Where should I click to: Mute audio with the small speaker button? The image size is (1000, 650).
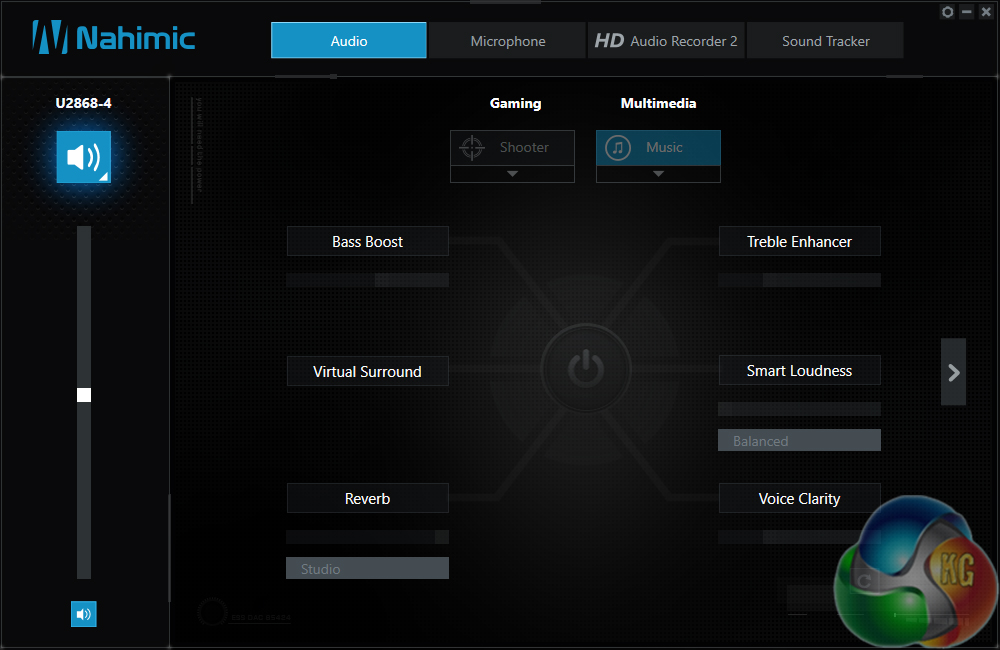tap(84, 614)
